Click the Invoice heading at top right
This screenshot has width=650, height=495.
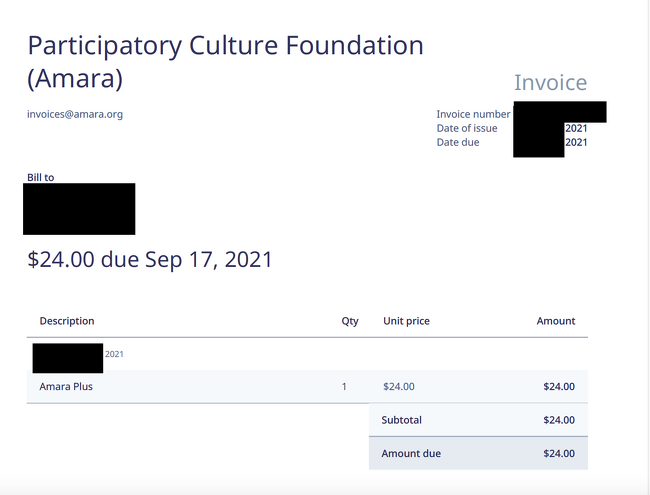(550, 83)
